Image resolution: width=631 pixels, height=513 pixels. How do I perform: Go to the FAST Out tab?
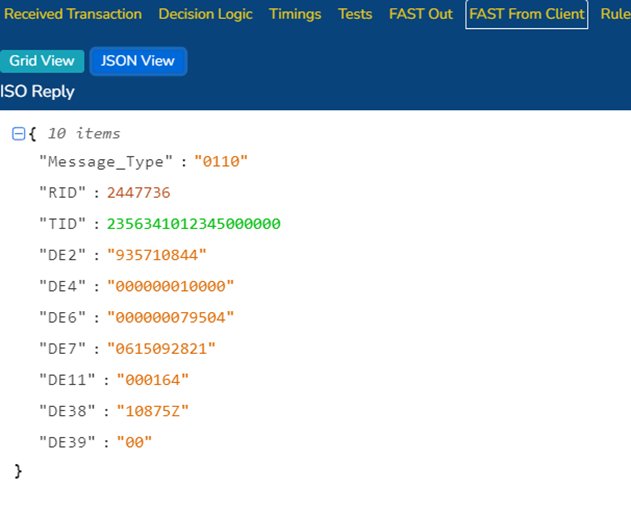point(421,14)
